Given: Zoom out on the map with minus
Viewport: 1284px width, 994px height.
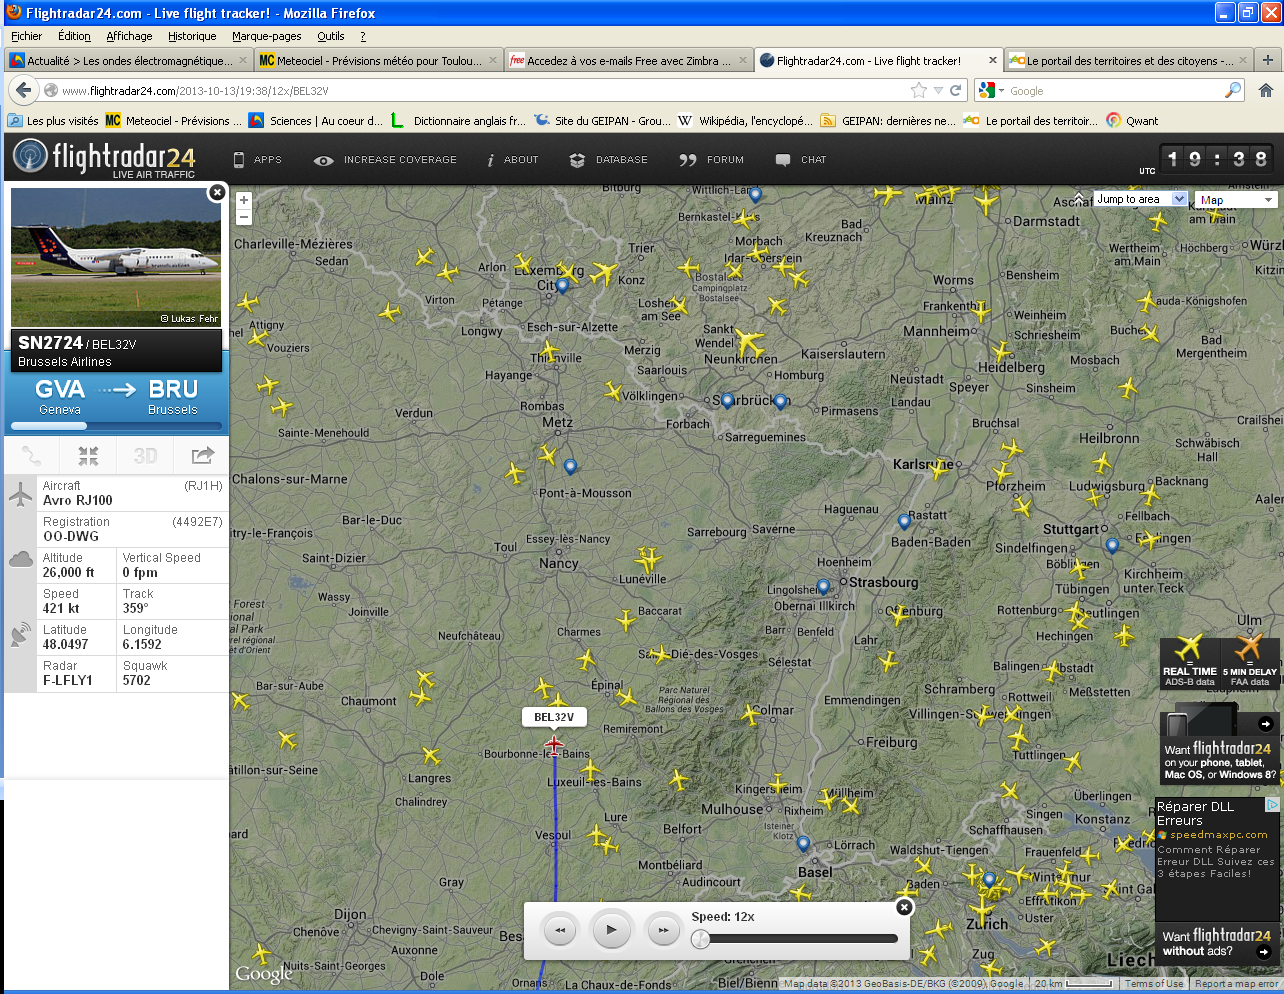Looking at the screenshot, I should (243, 217).
